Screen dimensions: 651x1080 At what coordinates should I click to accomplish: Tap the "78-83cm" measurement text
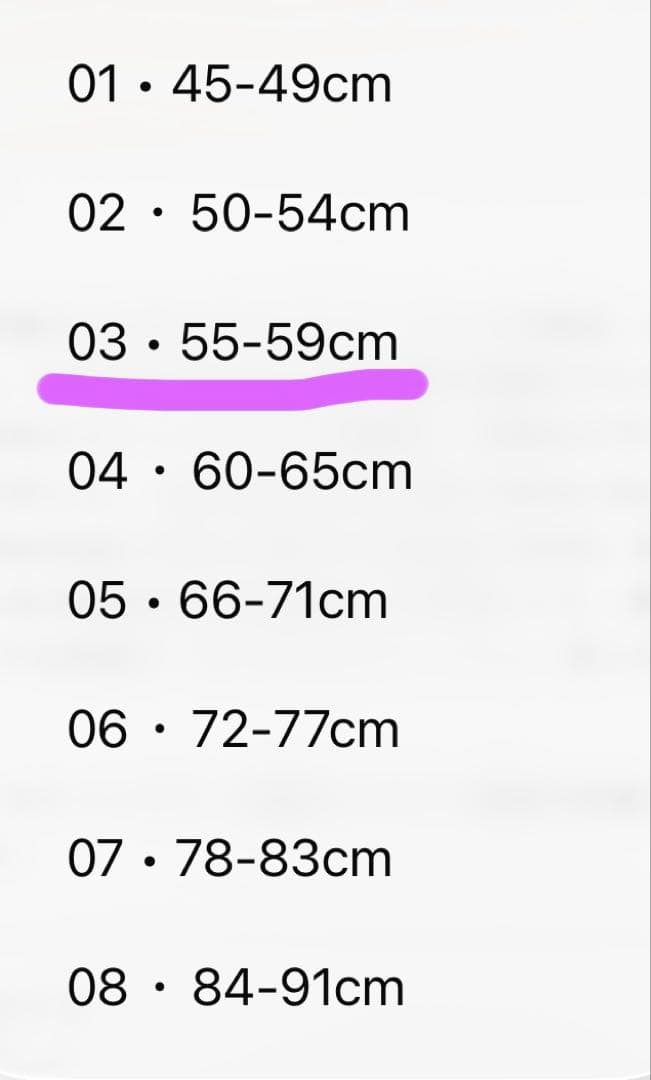pyautogui.click(x=283, y=859)
